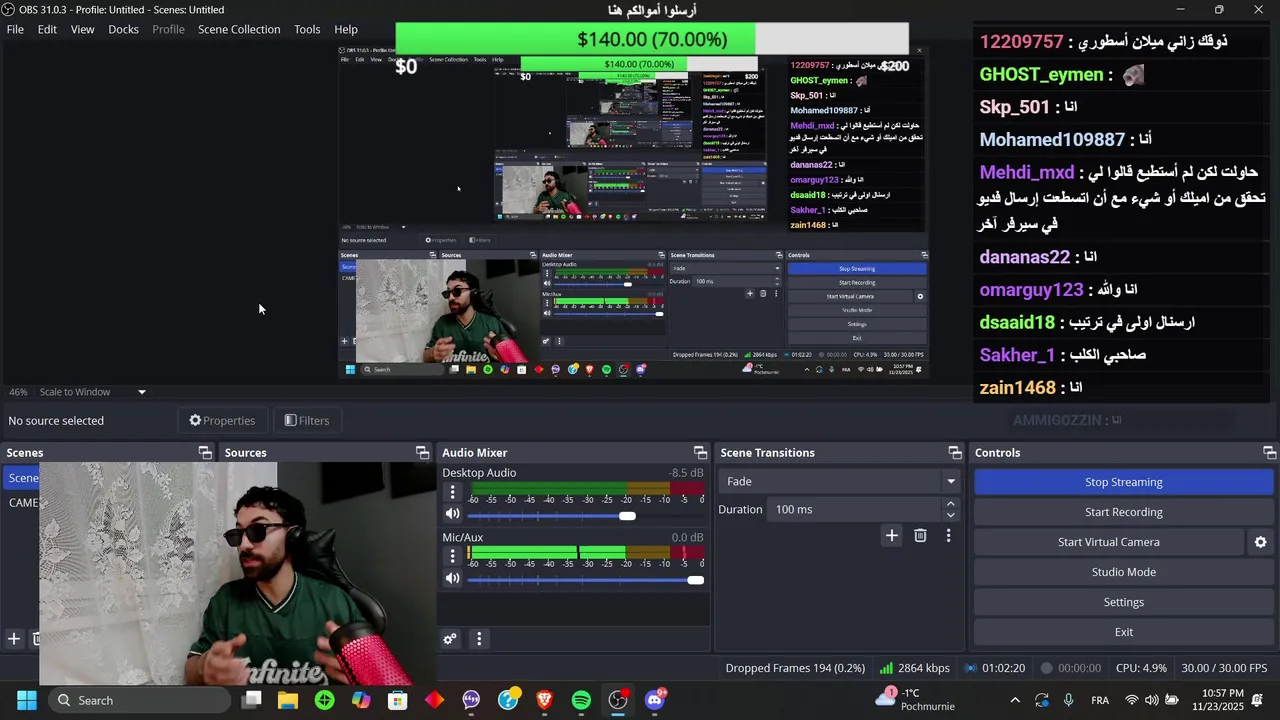Open Edit menu
This screenshot has height=720, width=1280.
(x=47, y=29)
